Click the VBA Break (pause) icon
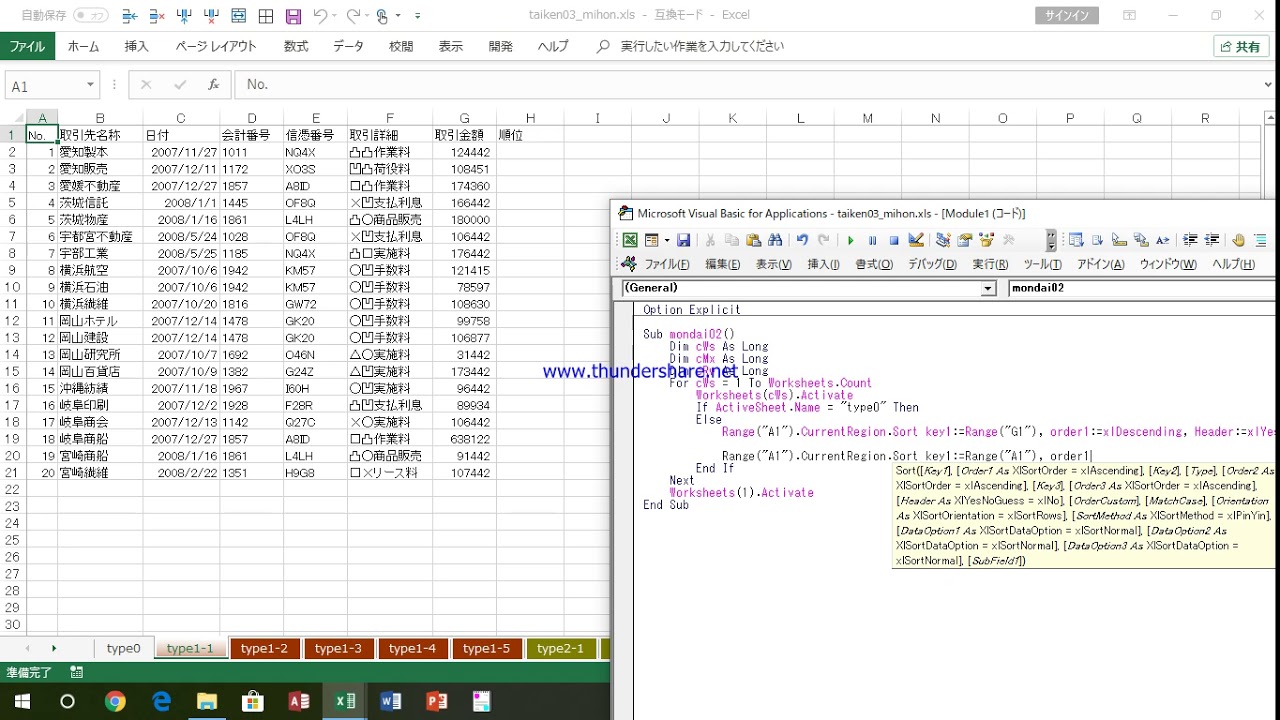 pyautogui.click(x=872, y=240)
